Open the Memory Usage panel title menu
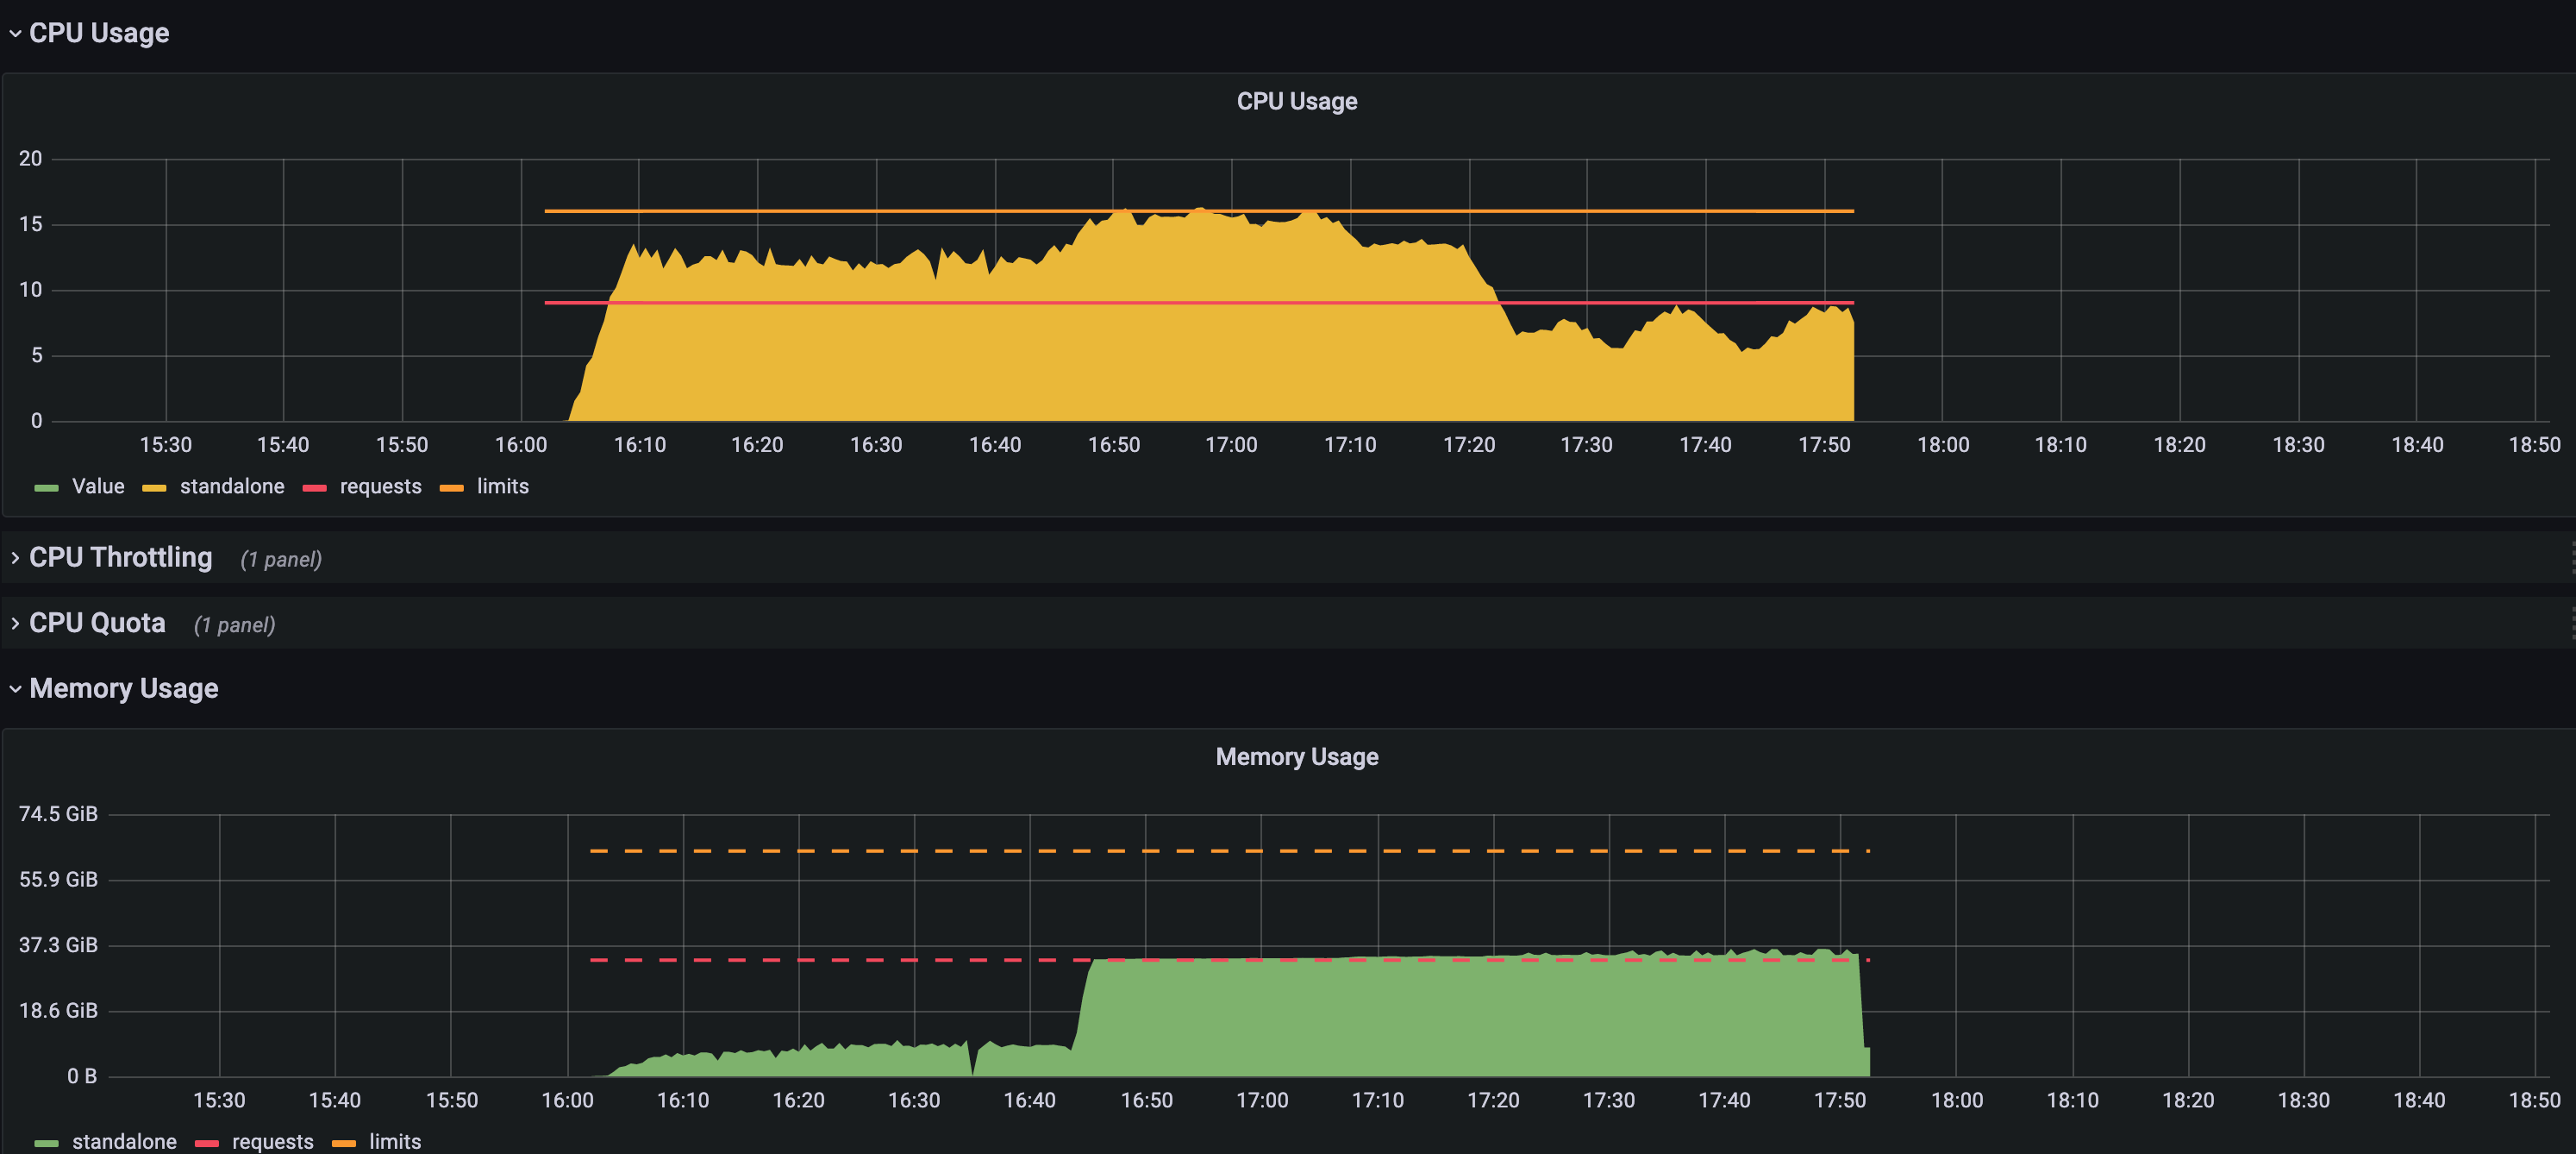 click(1296, 757)
